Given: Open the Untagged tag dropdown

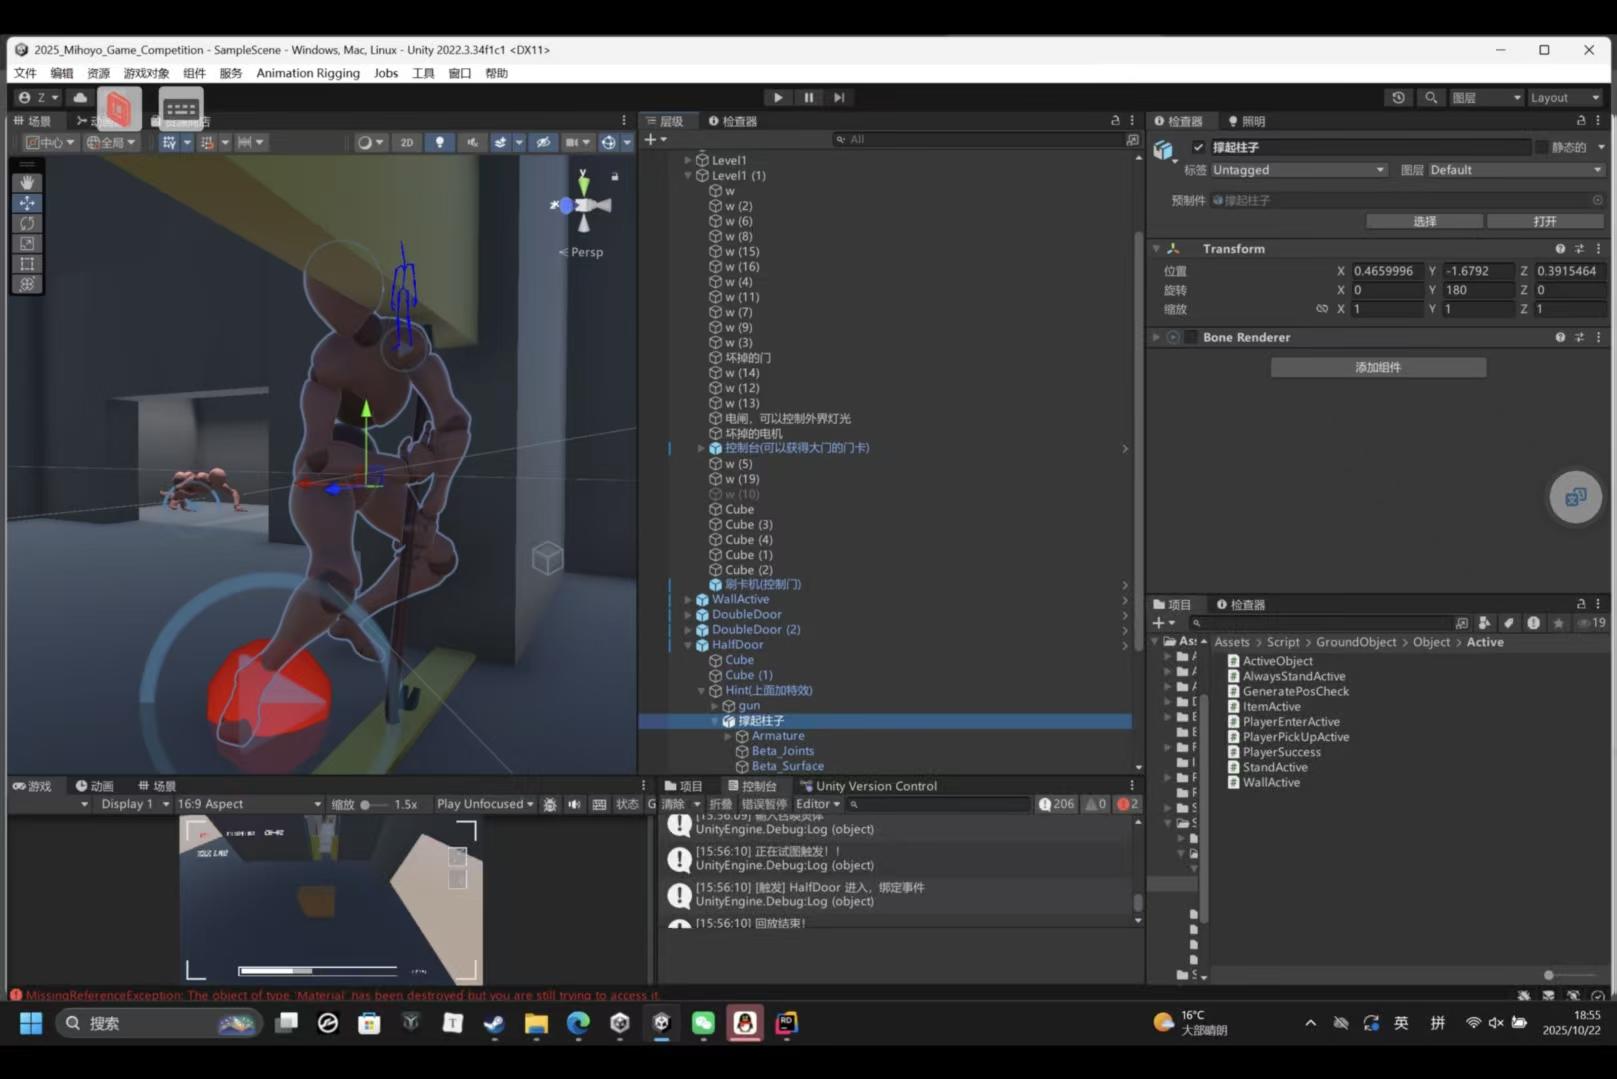Looking at the screenshot, I should click(x=1297, y=170).
